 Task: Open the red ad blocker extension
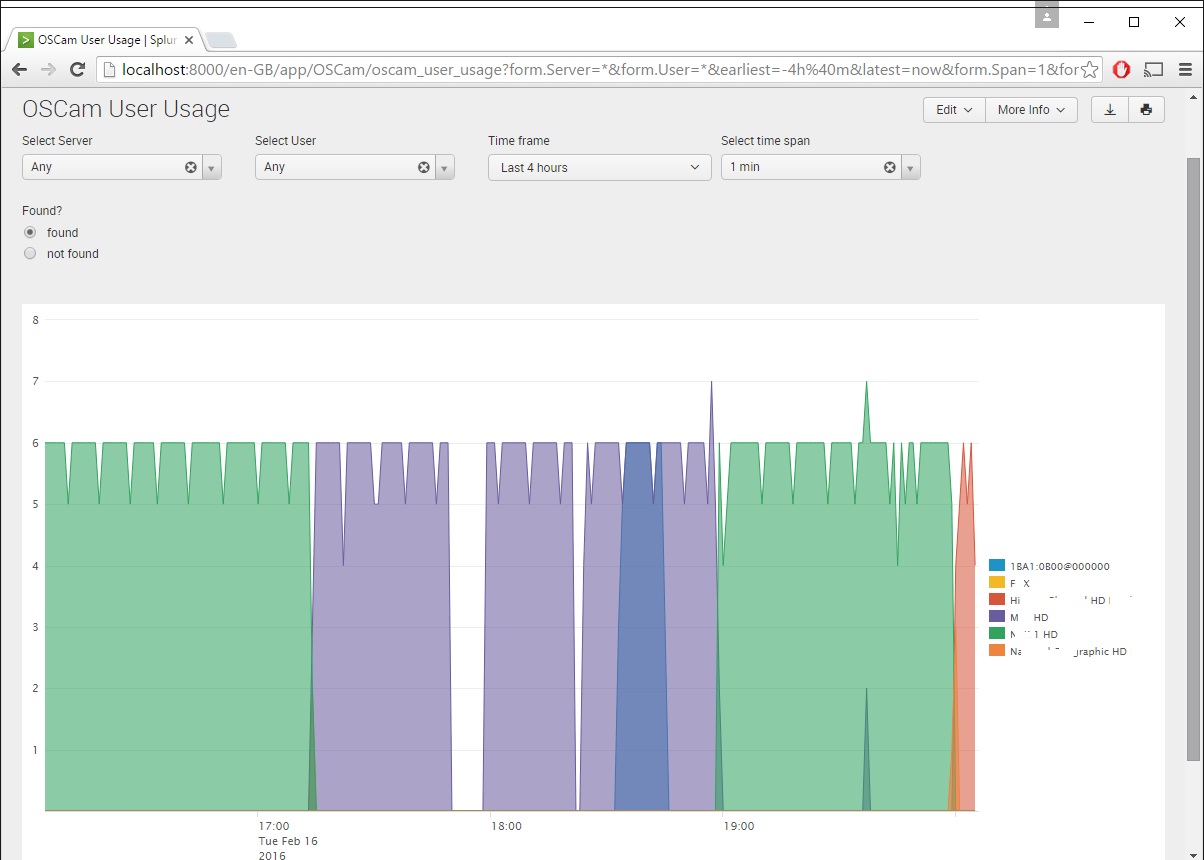point(1122,70)
